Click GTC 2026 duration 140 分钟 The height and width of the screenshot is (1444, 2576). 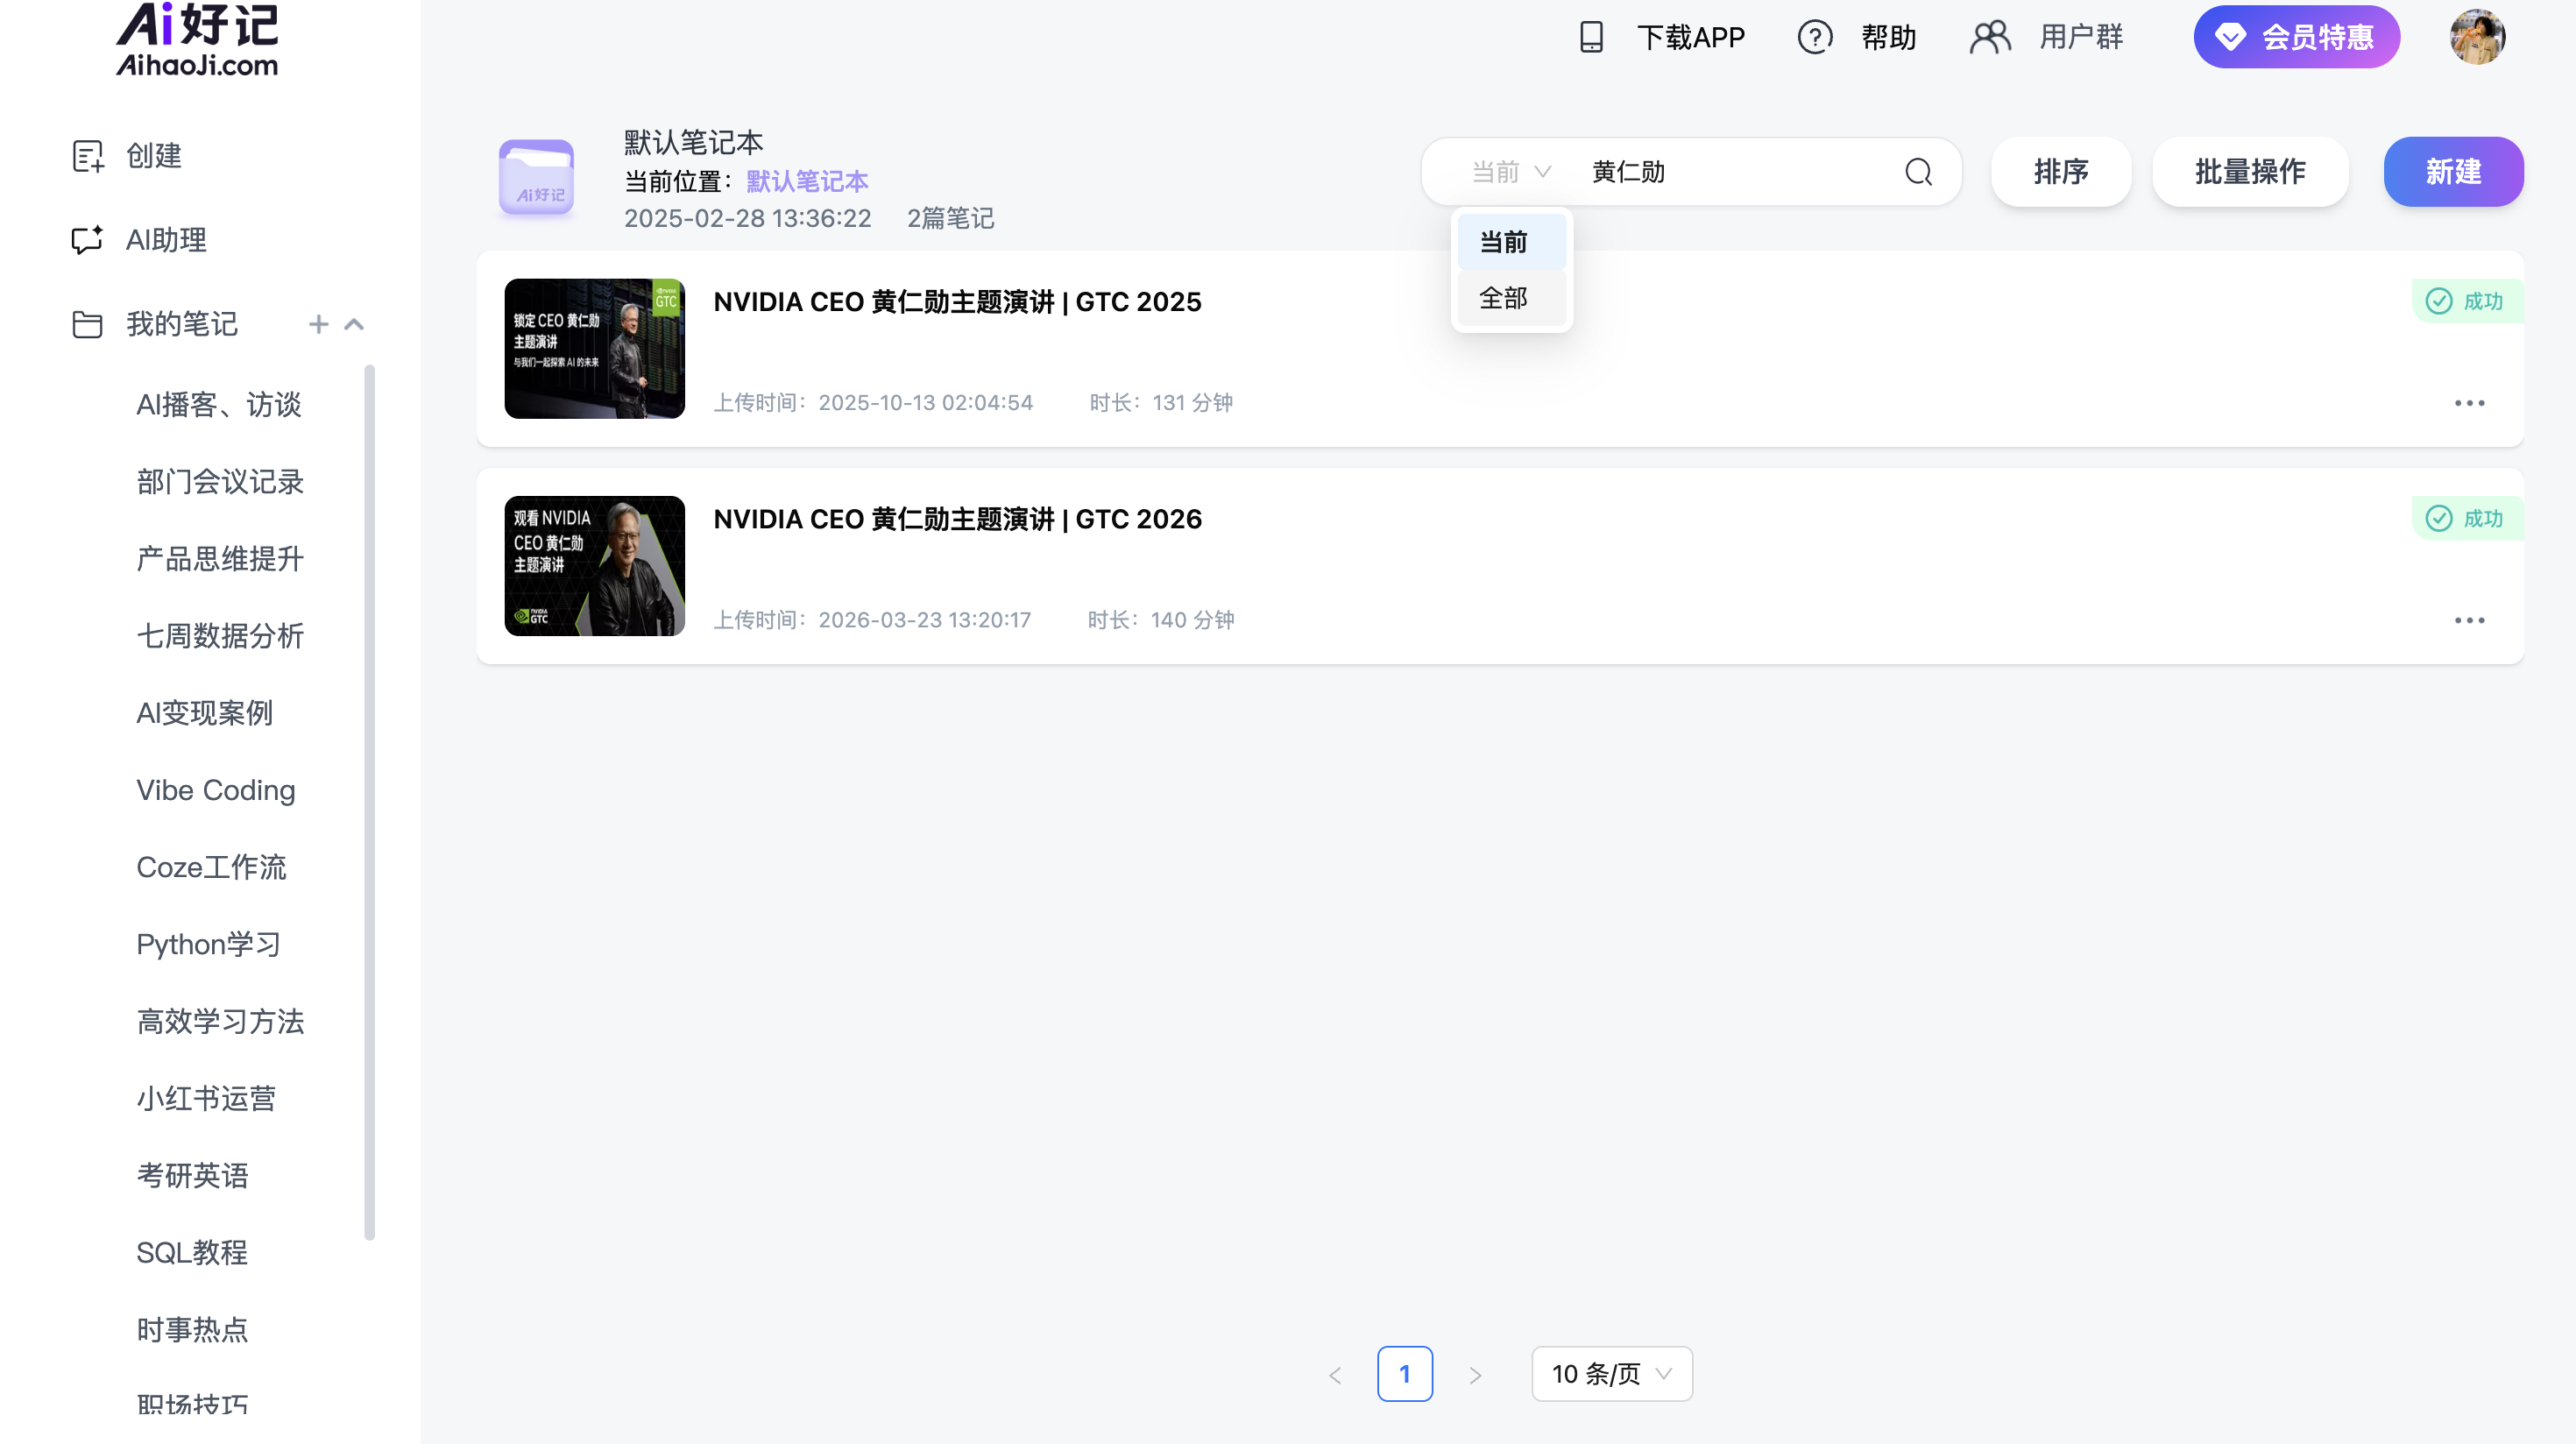[1161, 619]
